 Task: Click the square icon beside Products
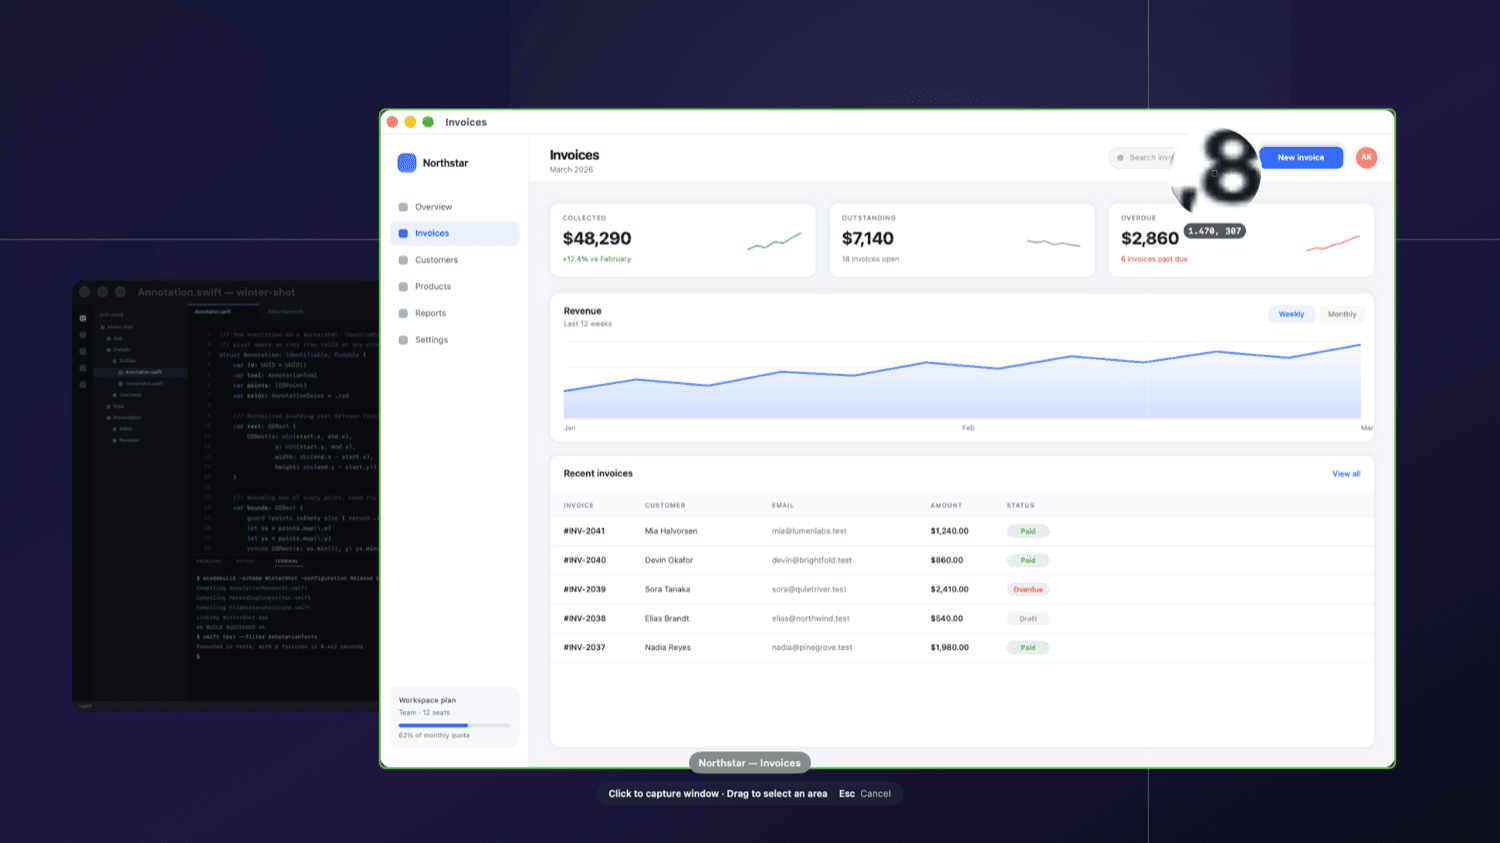point(403,287)
